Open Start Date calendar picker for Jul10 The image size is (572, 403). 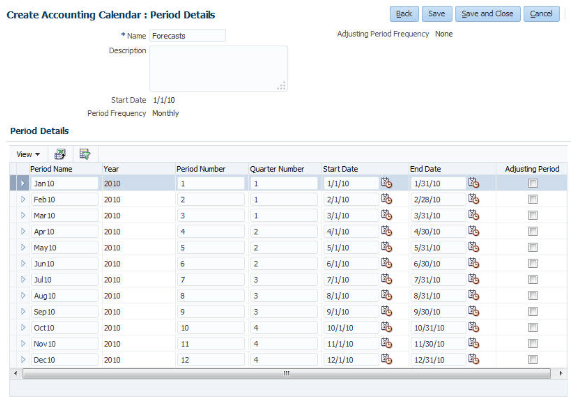[x=386, y=279]
